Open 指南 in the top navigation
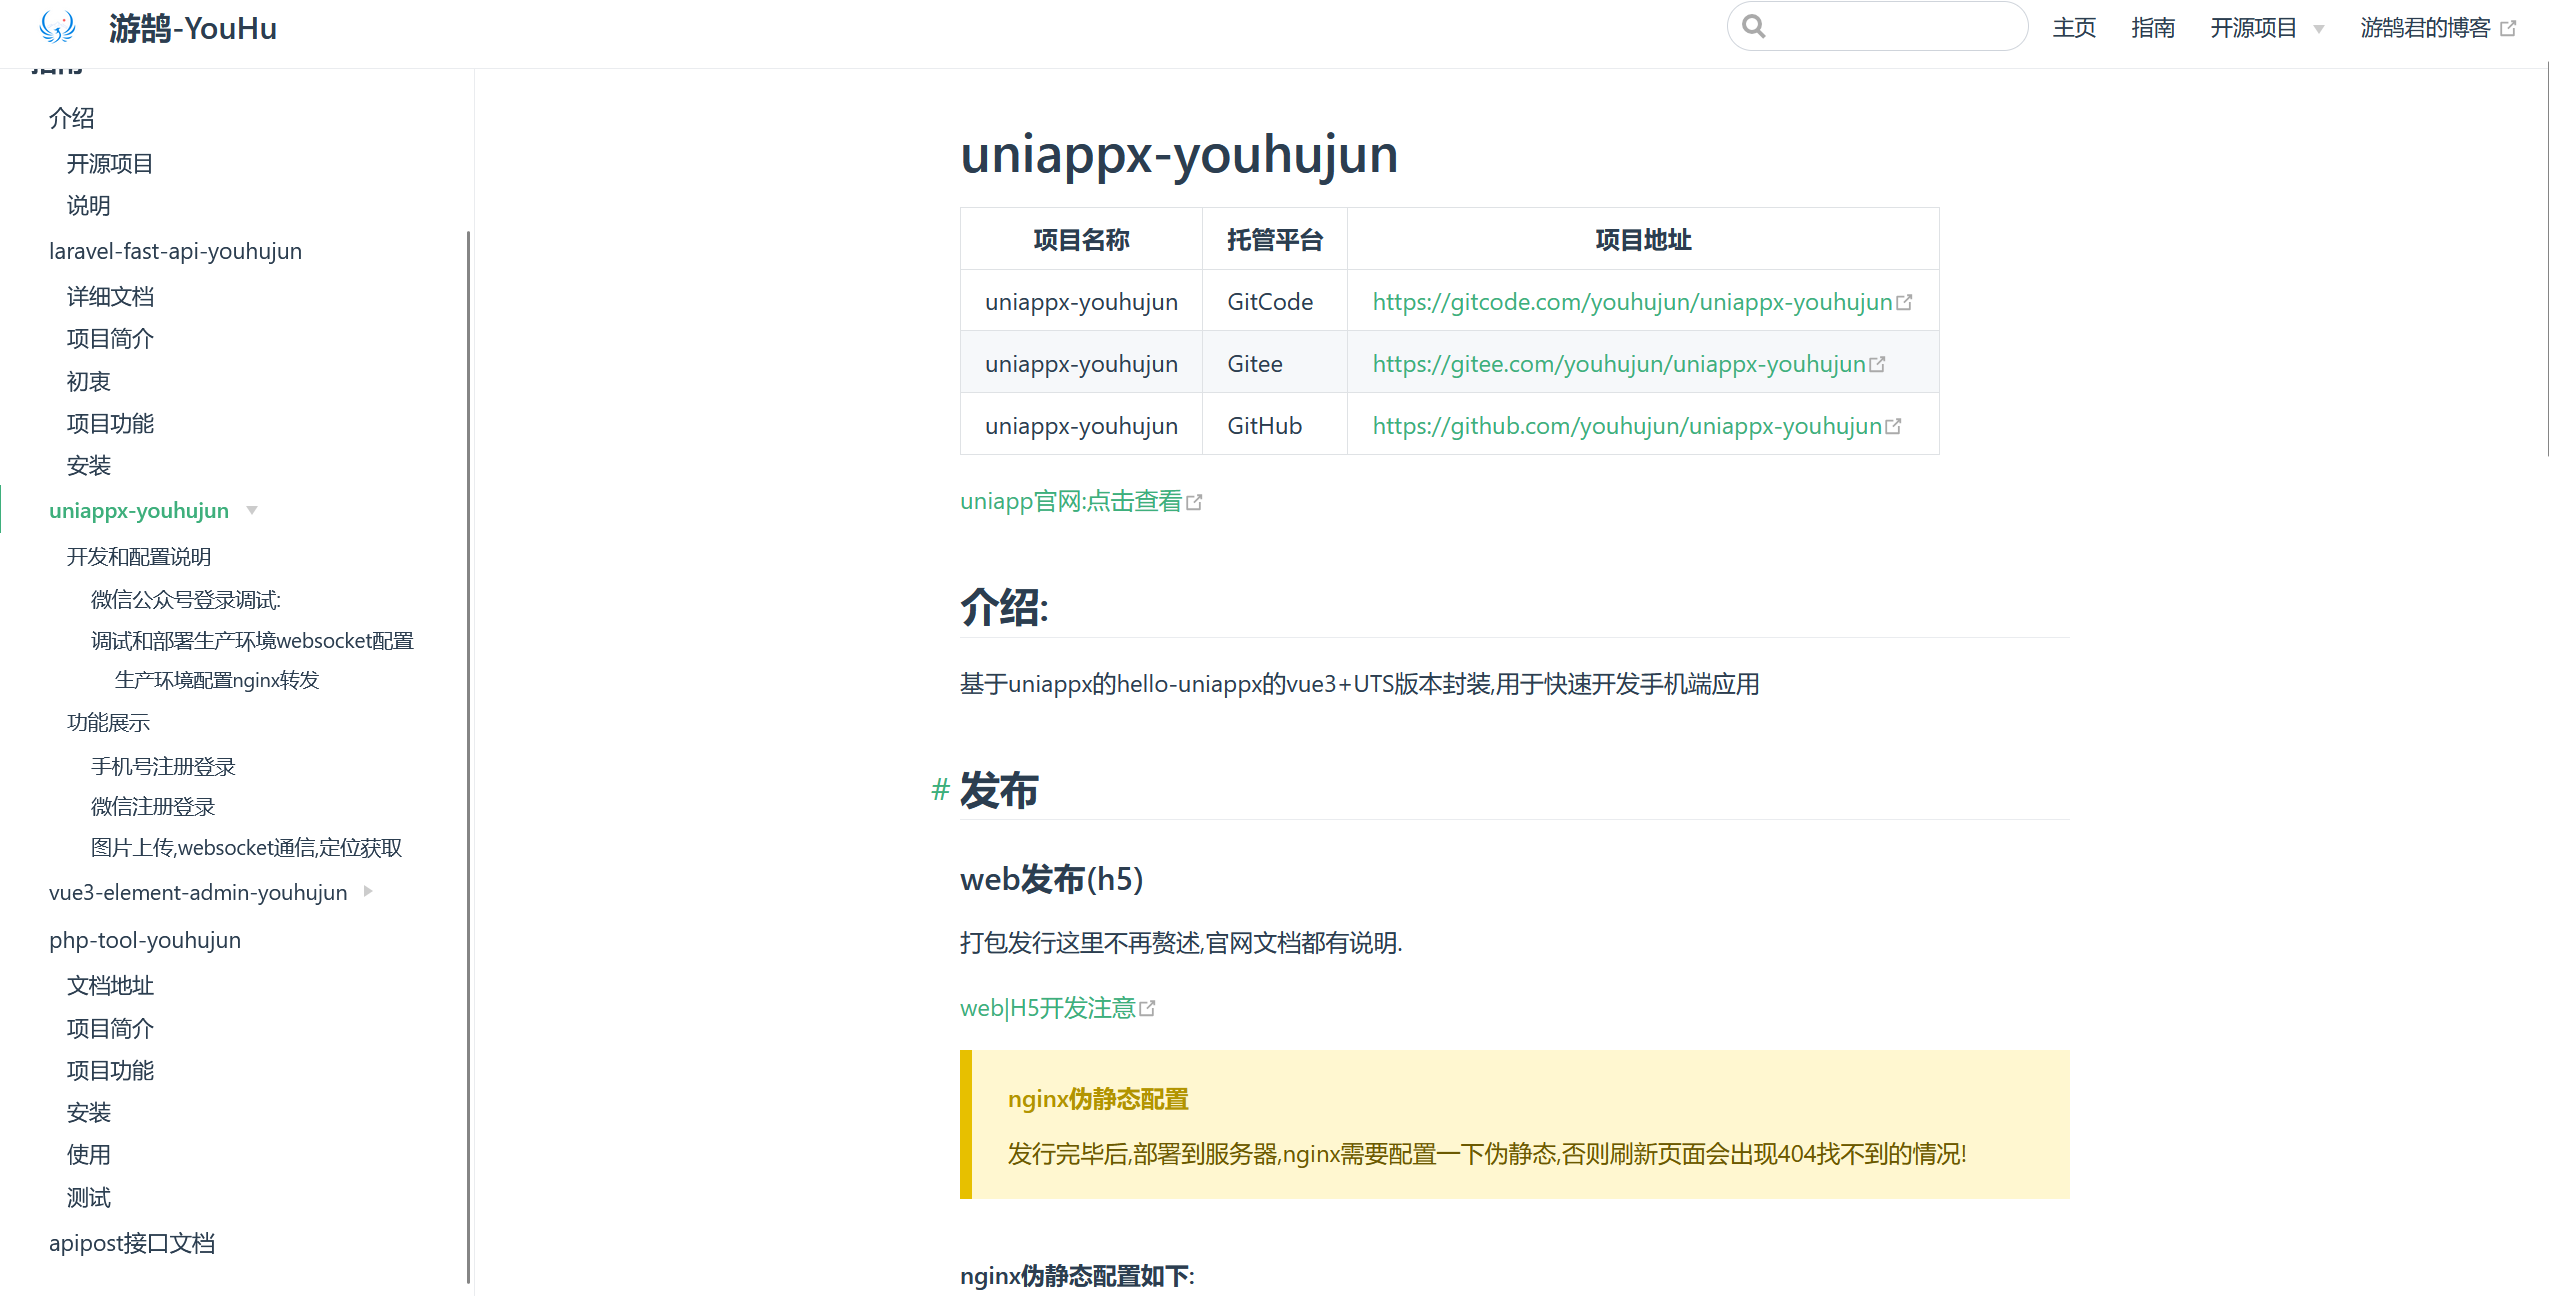Viewport: 2549px width, 1296px height. [2152, 28]
